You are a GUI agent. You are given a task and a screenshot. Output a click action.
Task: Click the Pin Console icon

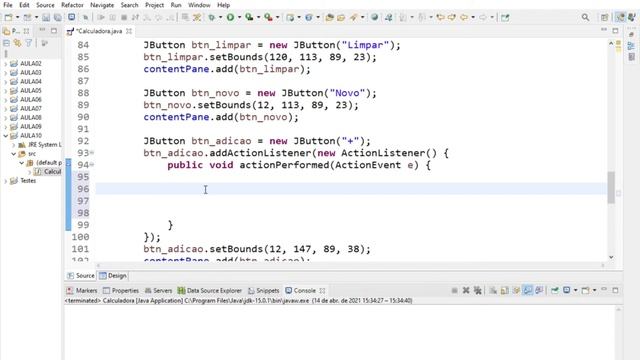point(554,290)
